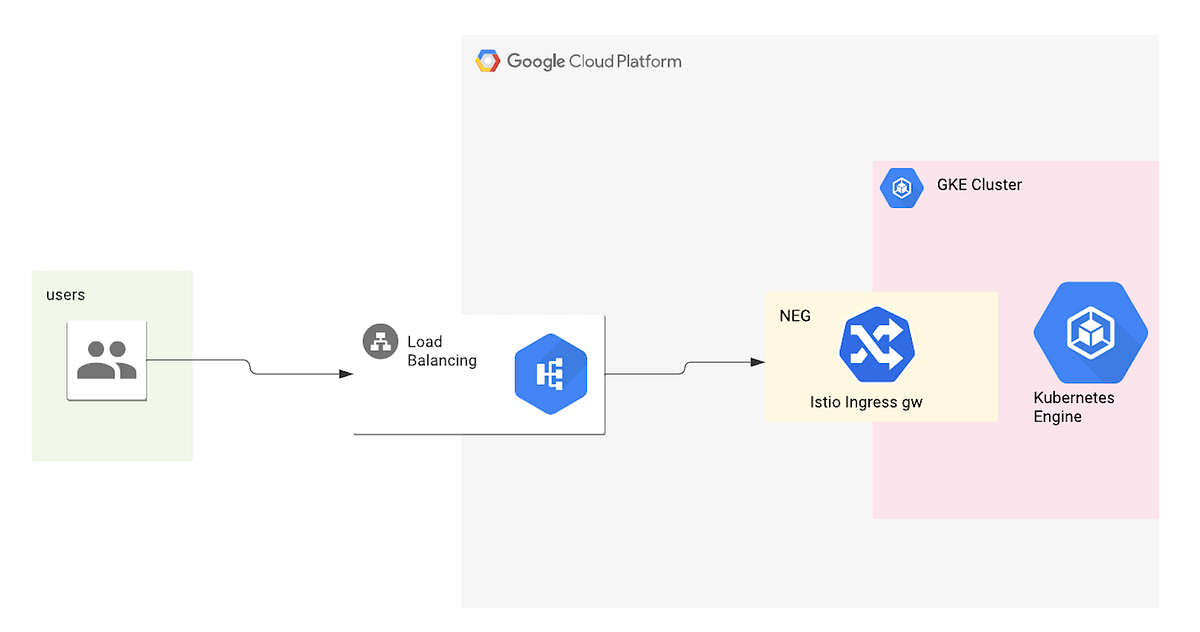The image size is (1200, 632).
Task: Click the users label above the people icon
Action: [x=65, y=294]
